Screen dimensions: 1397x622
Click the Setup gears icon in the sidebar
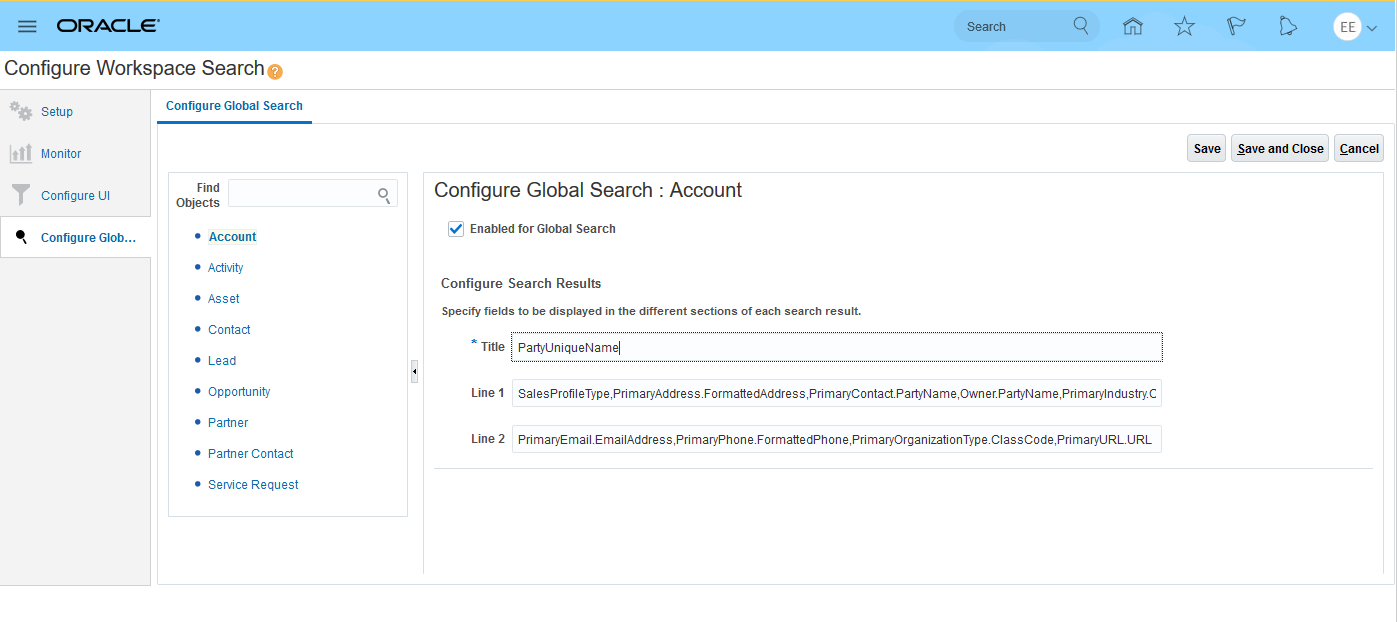pos(20,111)
